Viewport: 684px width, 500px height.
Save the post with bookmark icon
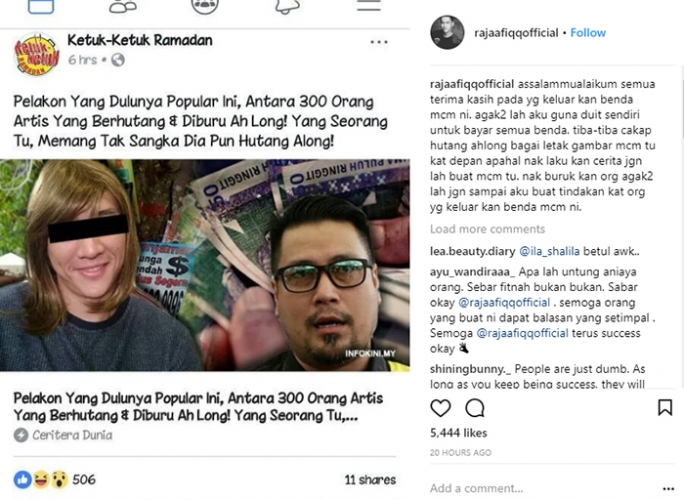point(665,408)
